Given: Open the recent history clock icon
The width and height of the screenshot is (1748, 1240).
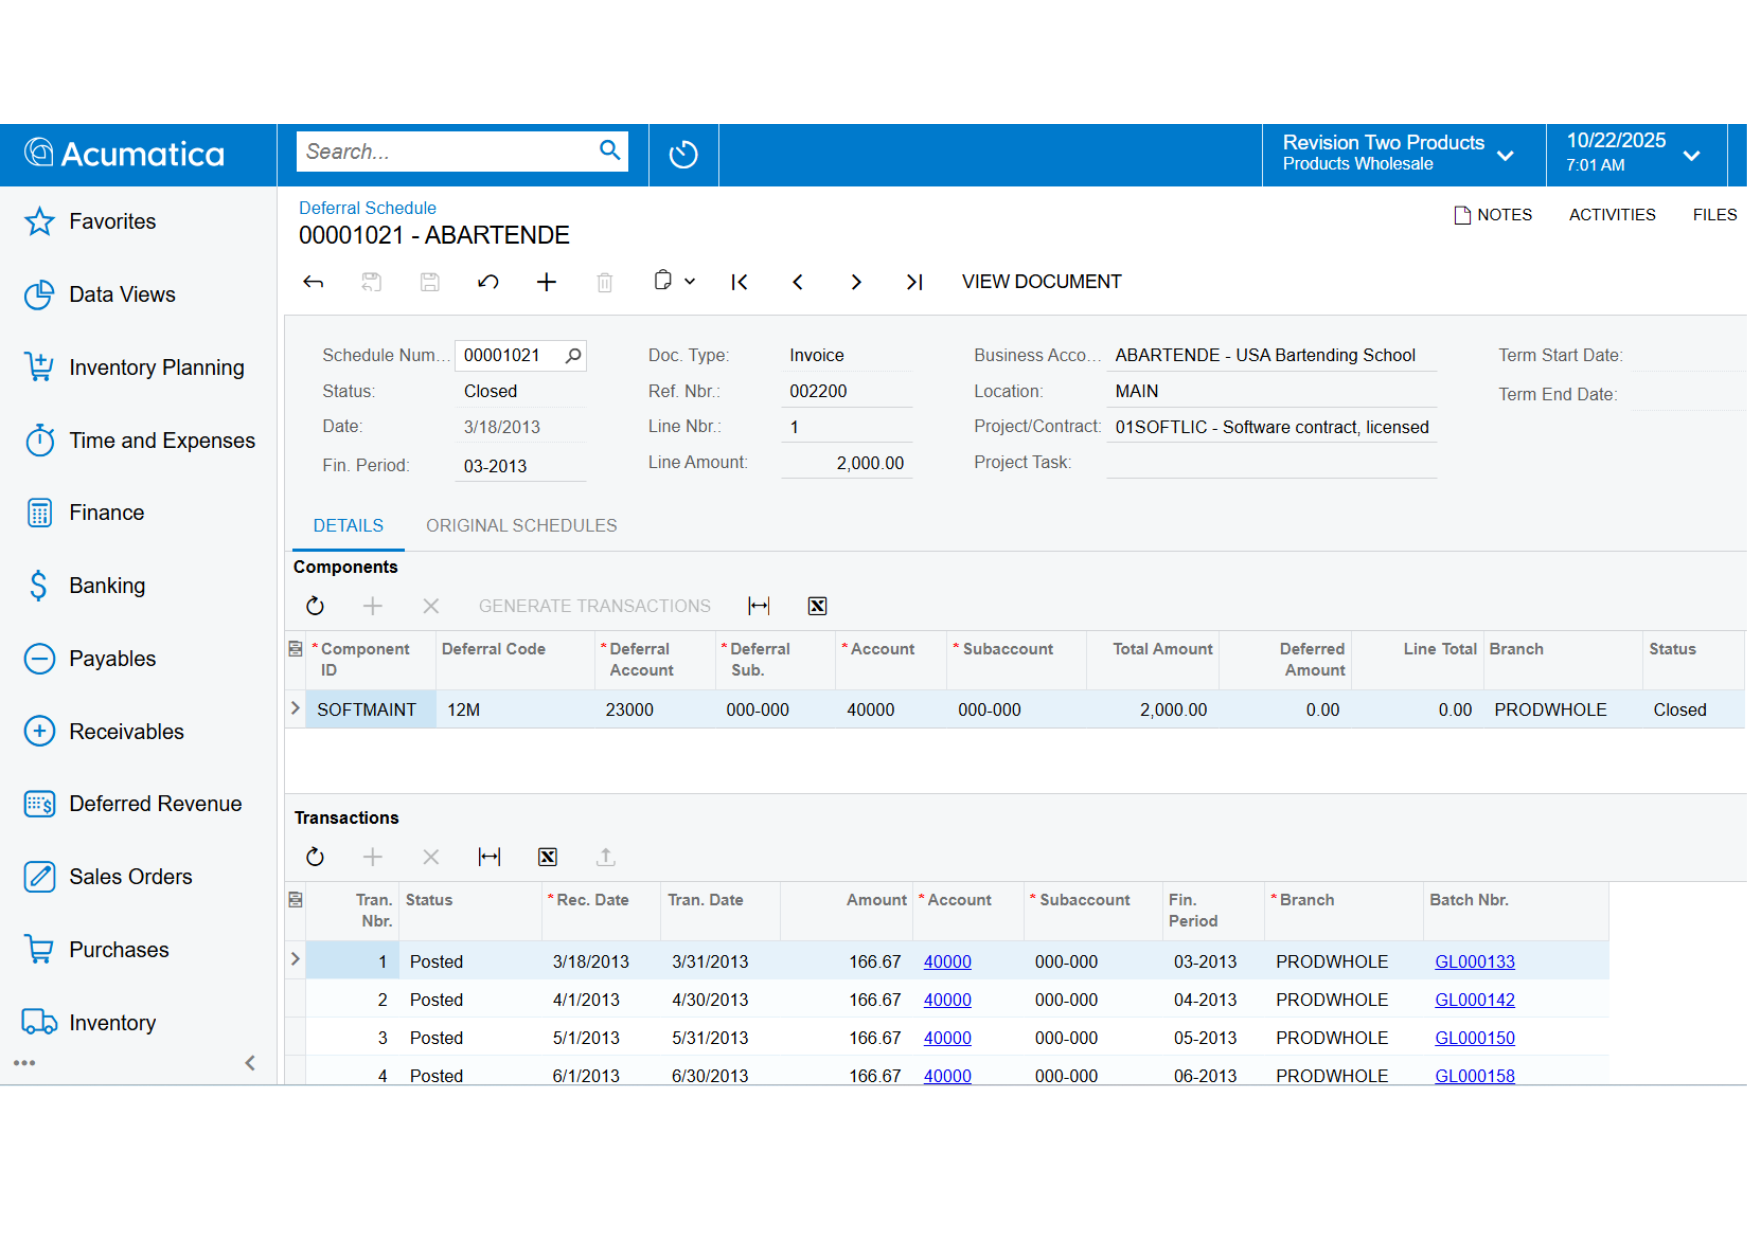Looking at the screenshot, I should click(x=683, y=154).
